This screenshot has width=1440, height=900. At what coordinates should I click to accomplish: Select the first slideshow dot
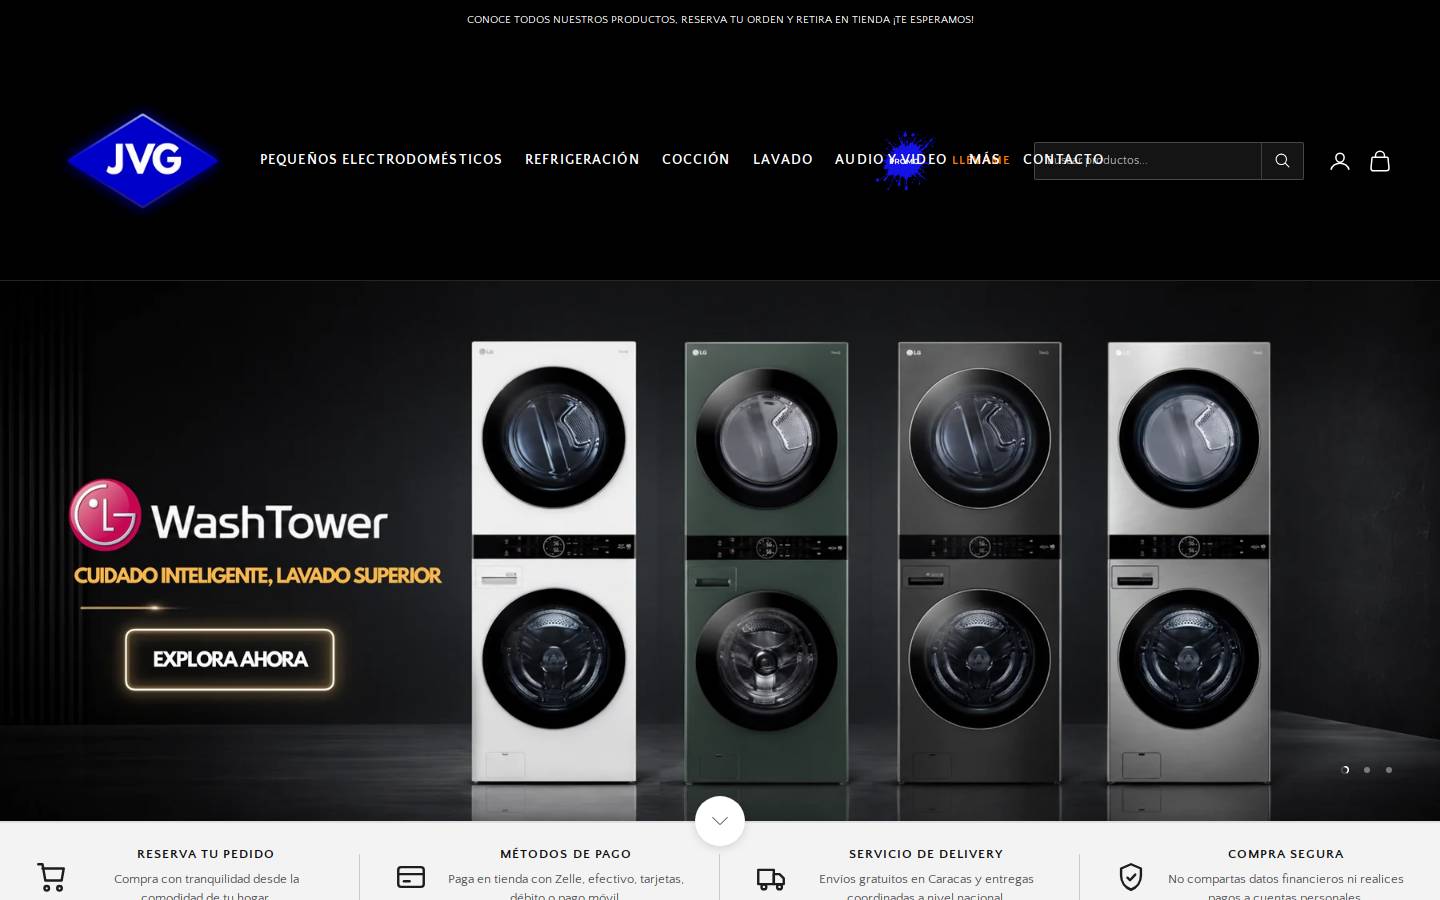1345,770
